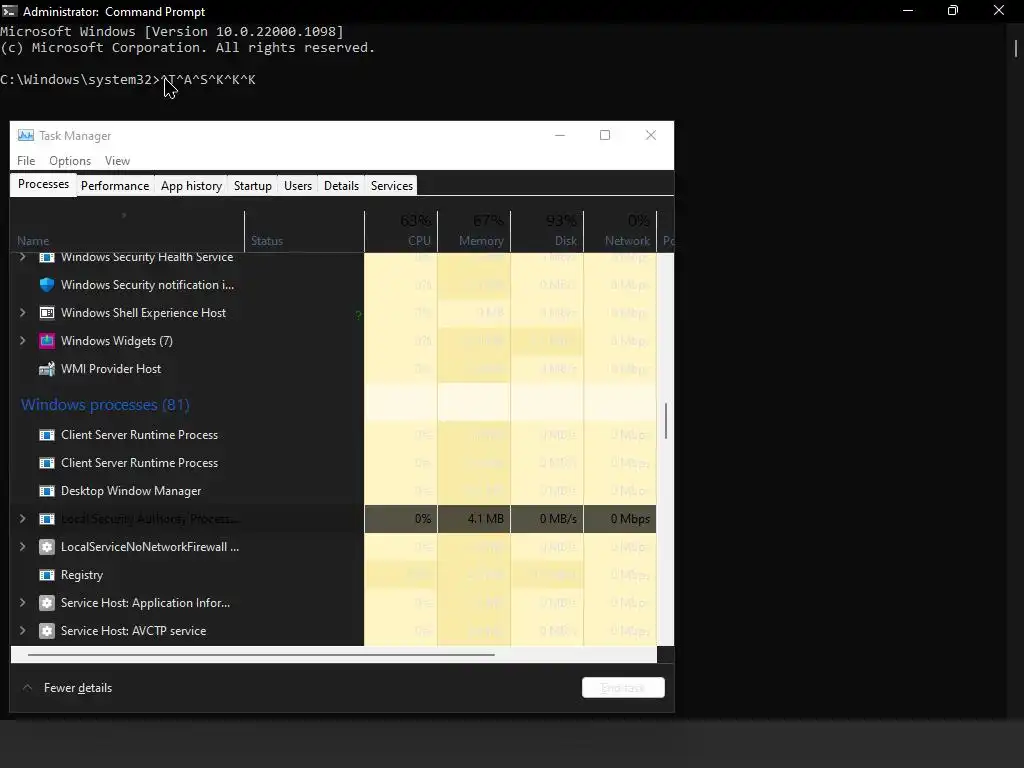The width and height of the screenshot is (1024, 768).
Task: Open the File menu in Task Manager
Action: [x=26, y=161]
